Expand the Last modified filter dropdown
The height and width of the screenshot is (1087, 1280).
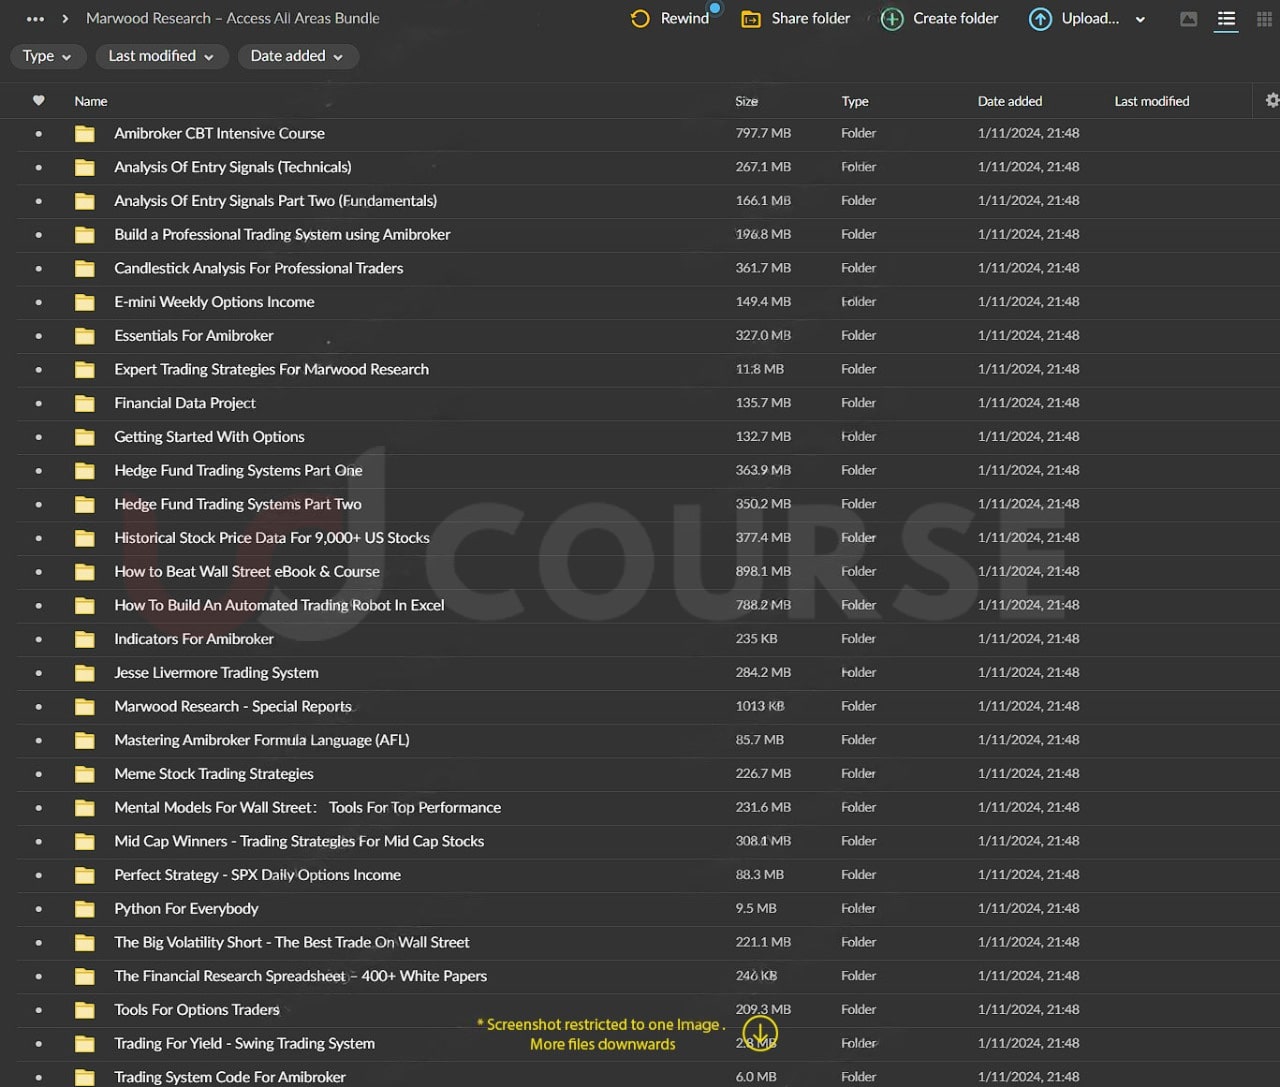click(x=160, y=56)
